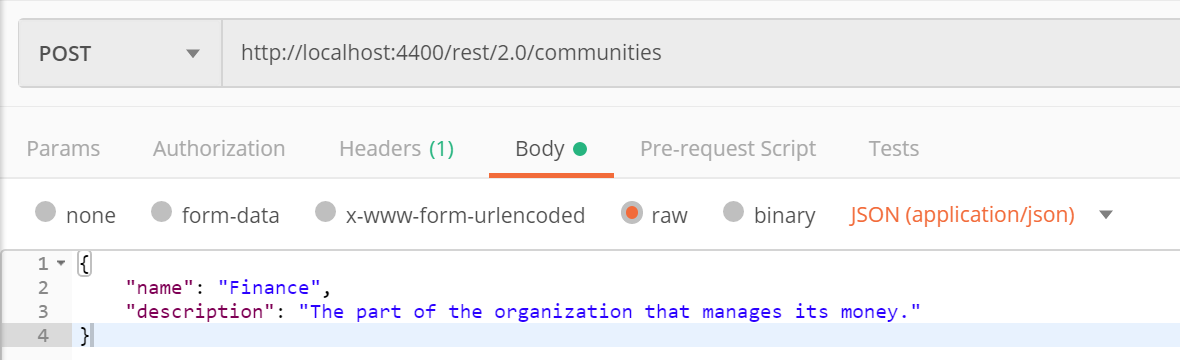The image size is (1180, 360).
Task: Click inside the description string text
Action: tap(610, 311)
